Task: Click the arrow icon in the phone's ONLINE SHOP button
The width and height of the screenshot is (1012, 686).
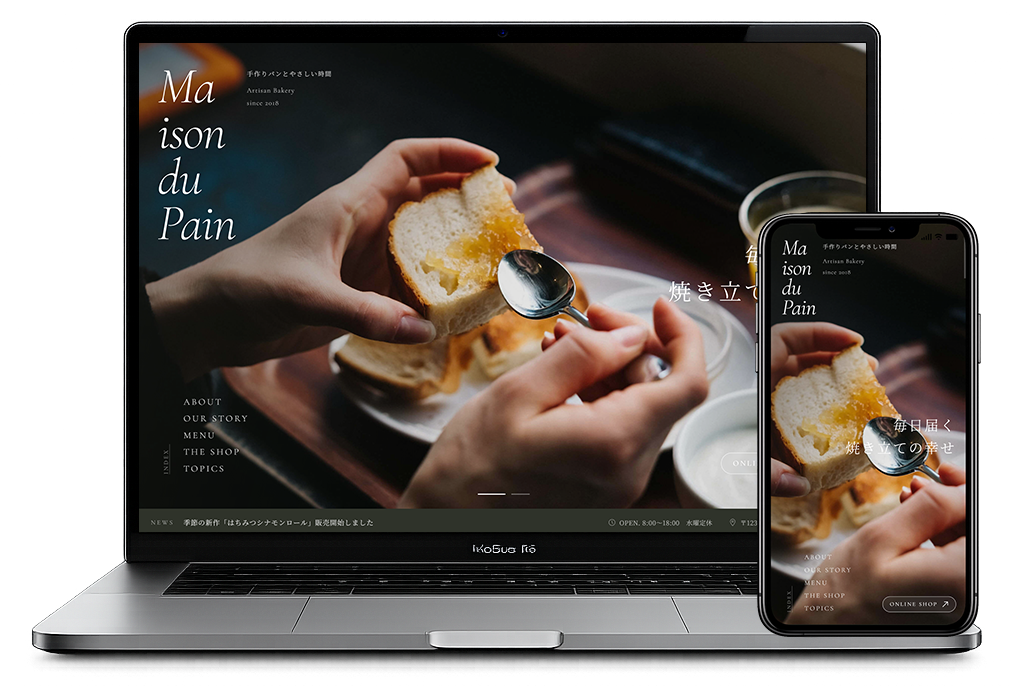Action: [x=945, y=604]
